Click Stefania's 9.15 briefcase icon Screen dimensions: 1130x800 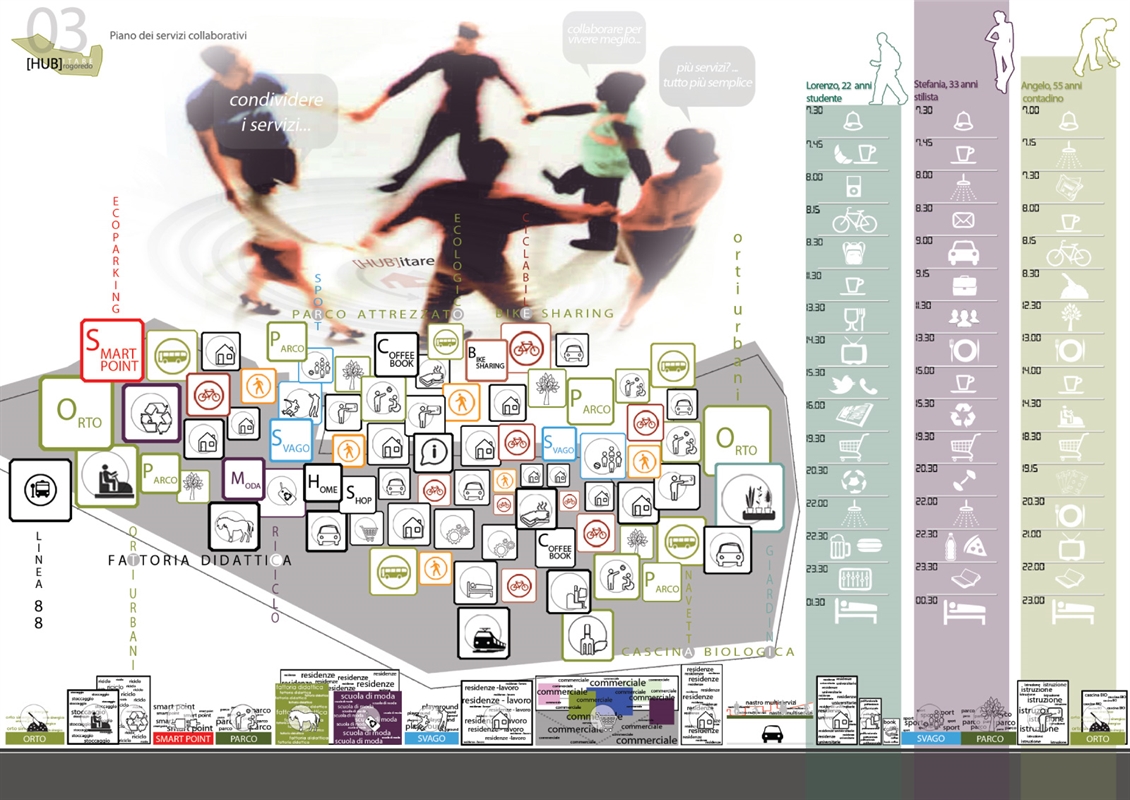coord(964,285)
